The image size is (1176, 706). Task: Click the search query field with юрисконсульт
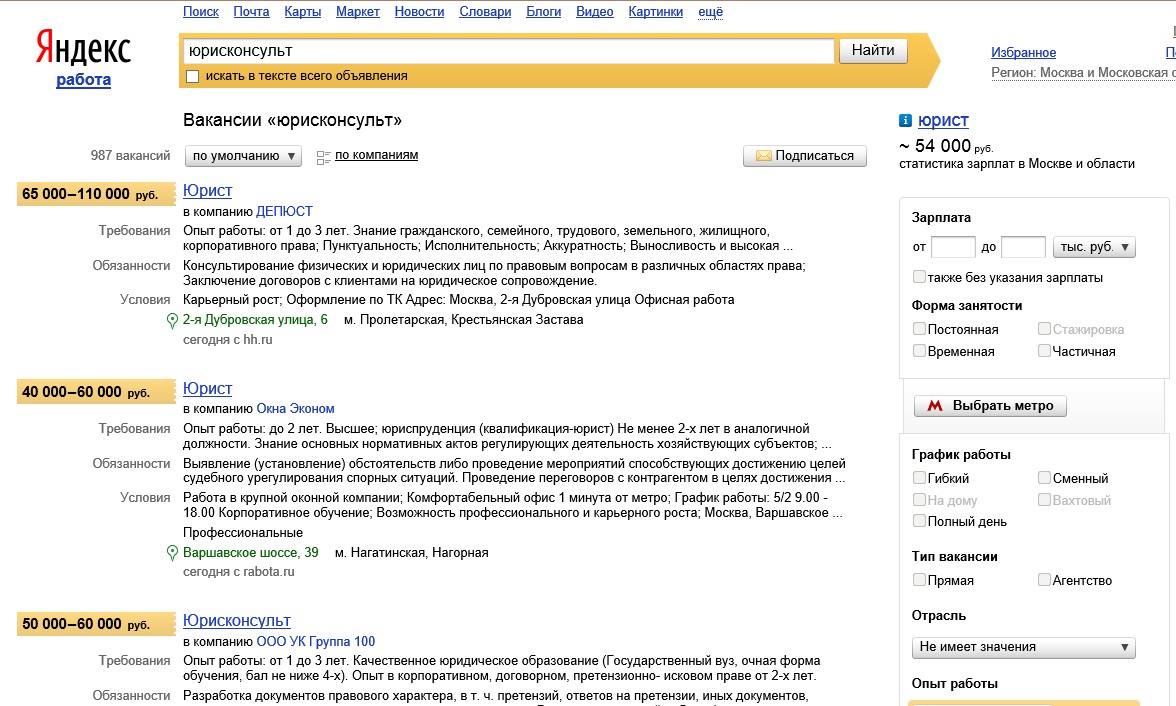coord(508,51)
